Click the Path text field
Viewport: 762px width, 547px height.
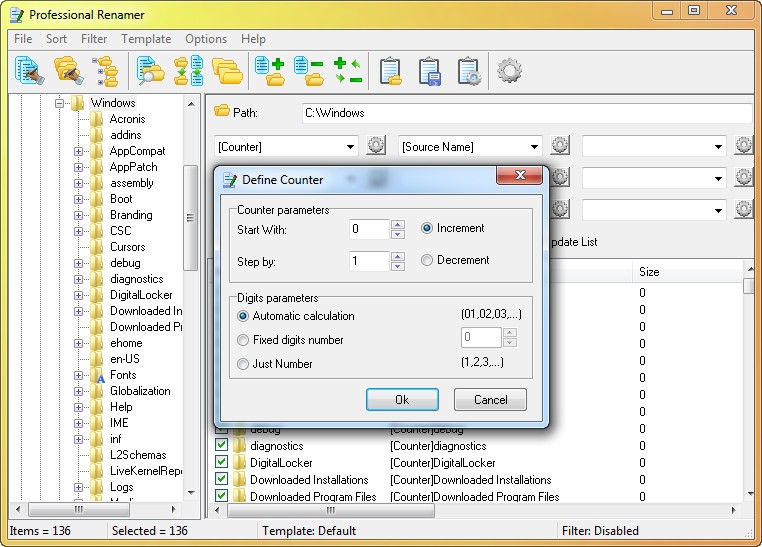point(527,113)
